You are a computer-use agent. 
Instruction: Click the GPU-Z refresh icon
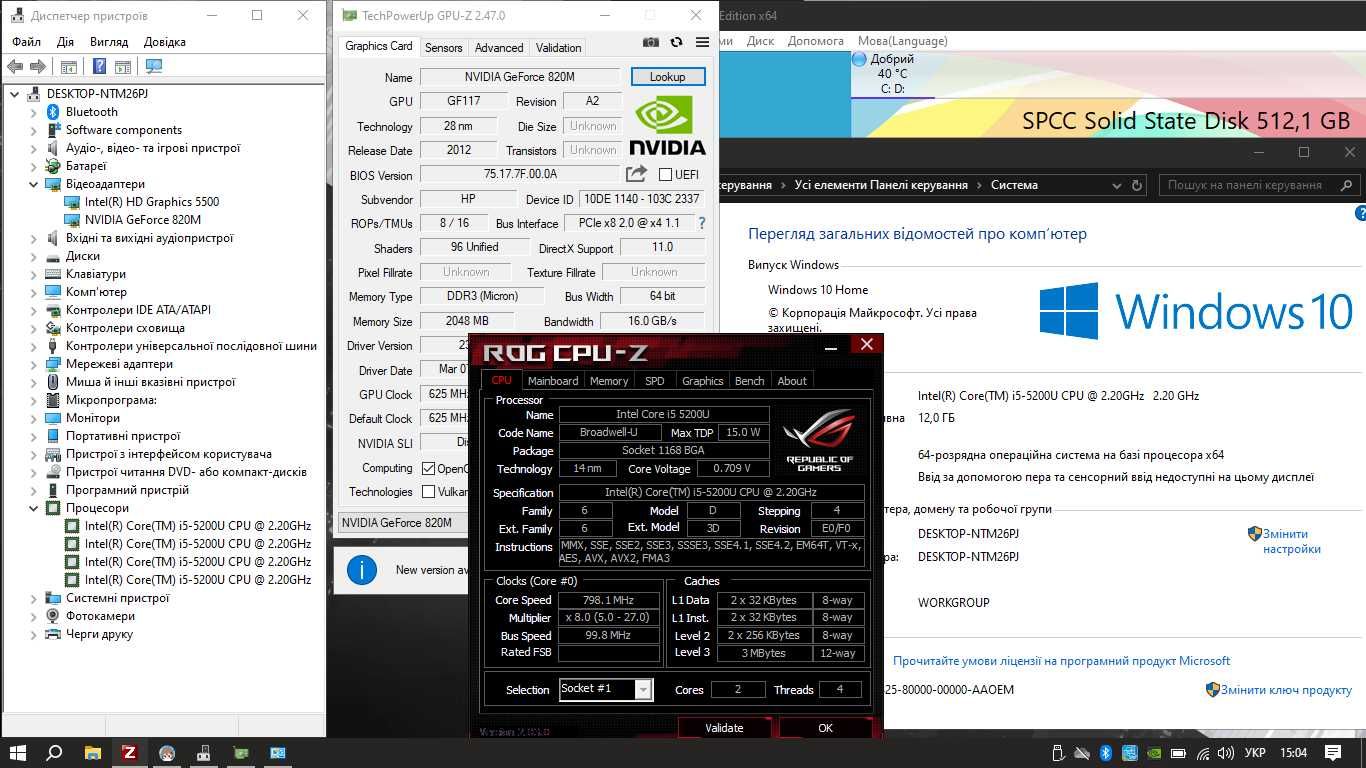click(677, 43)
